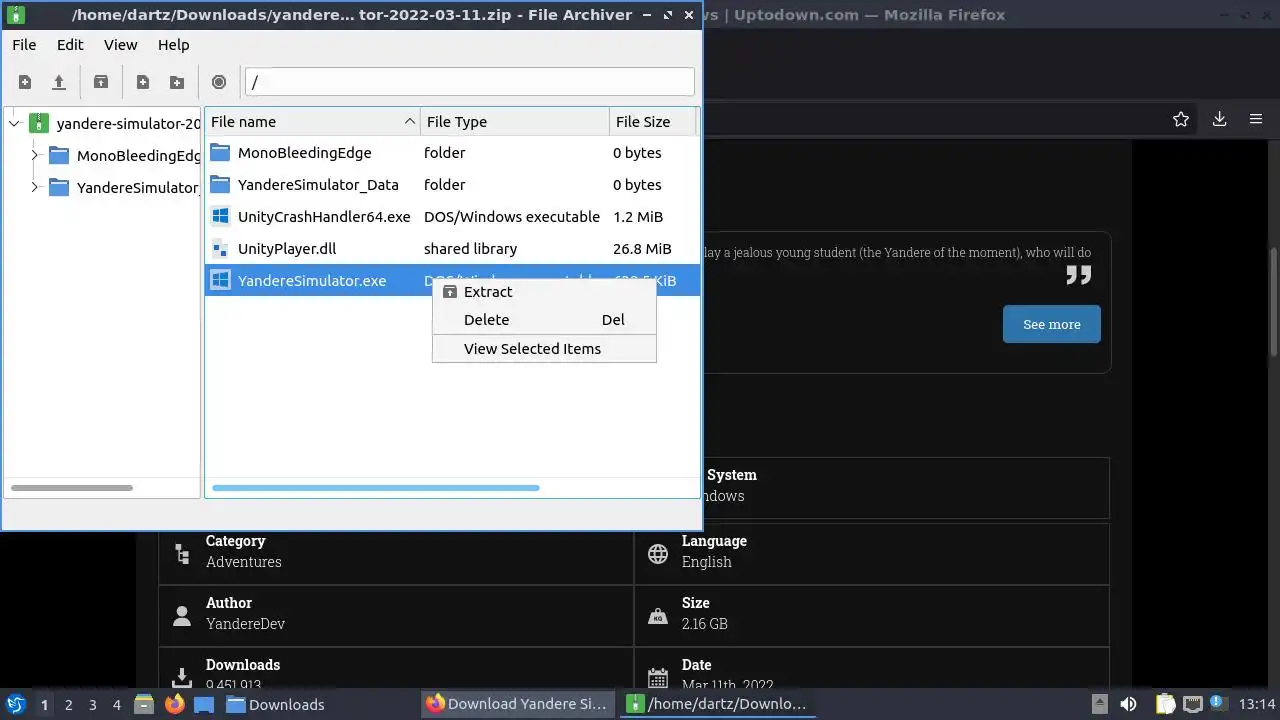Bookmark page with Firefox star icon
The image size is (1280, 720).
1181,119
